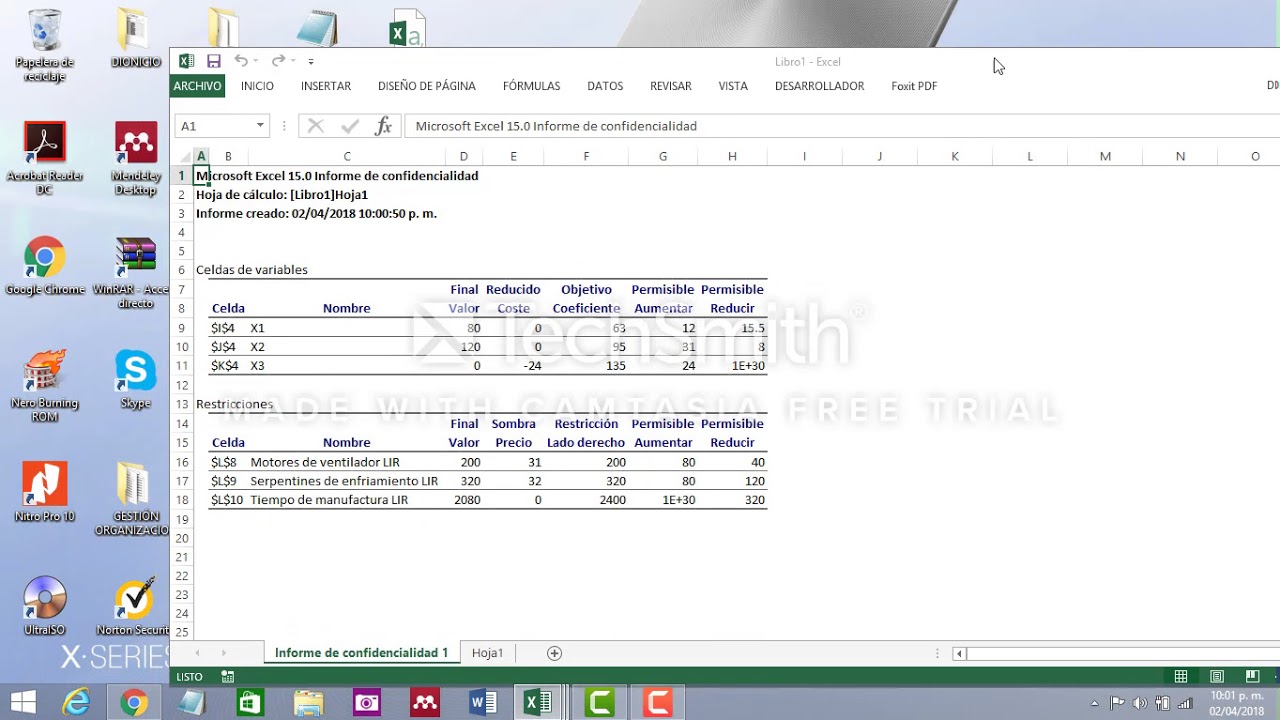Switch to Normal view icon
The width and height of the screenshot is (1280, 720).
click(1181, 677)
